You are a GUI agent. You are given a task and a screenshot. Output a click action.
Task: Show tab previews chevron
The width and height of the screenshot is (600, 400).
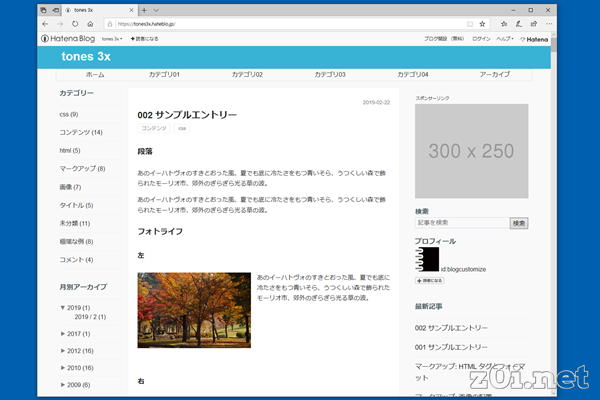pos(156,10)
